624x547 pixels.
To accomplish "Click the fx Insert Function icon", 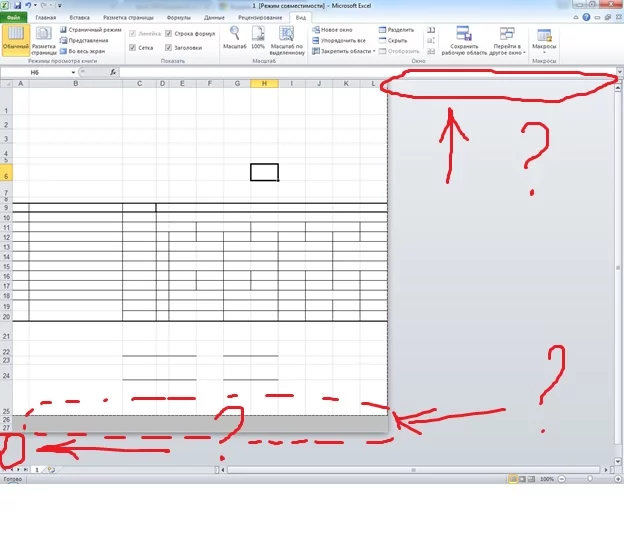I will 113,72.
